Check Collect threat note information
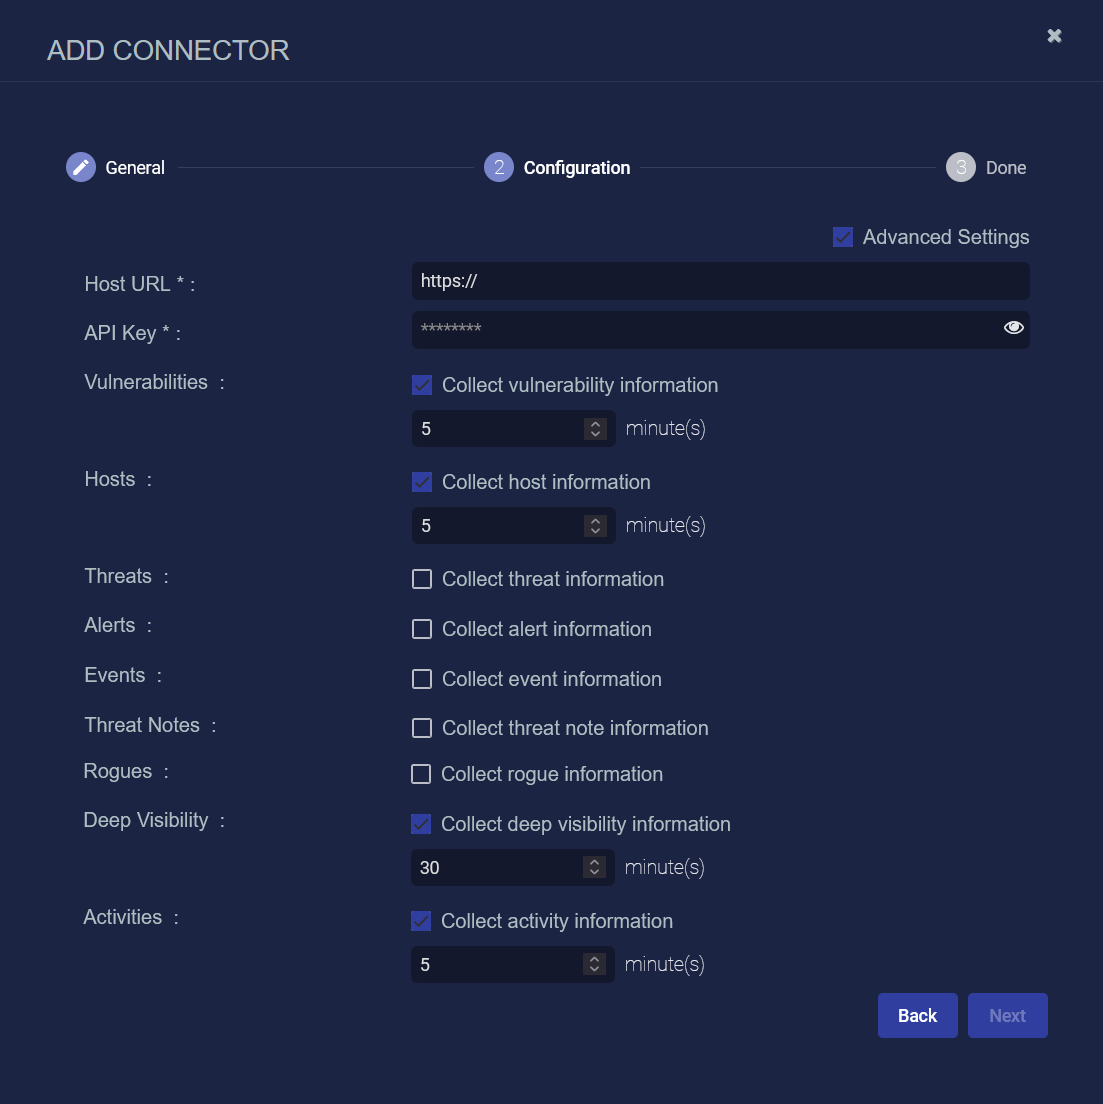Screen dimensions: 1103x1104 point(422,728)
